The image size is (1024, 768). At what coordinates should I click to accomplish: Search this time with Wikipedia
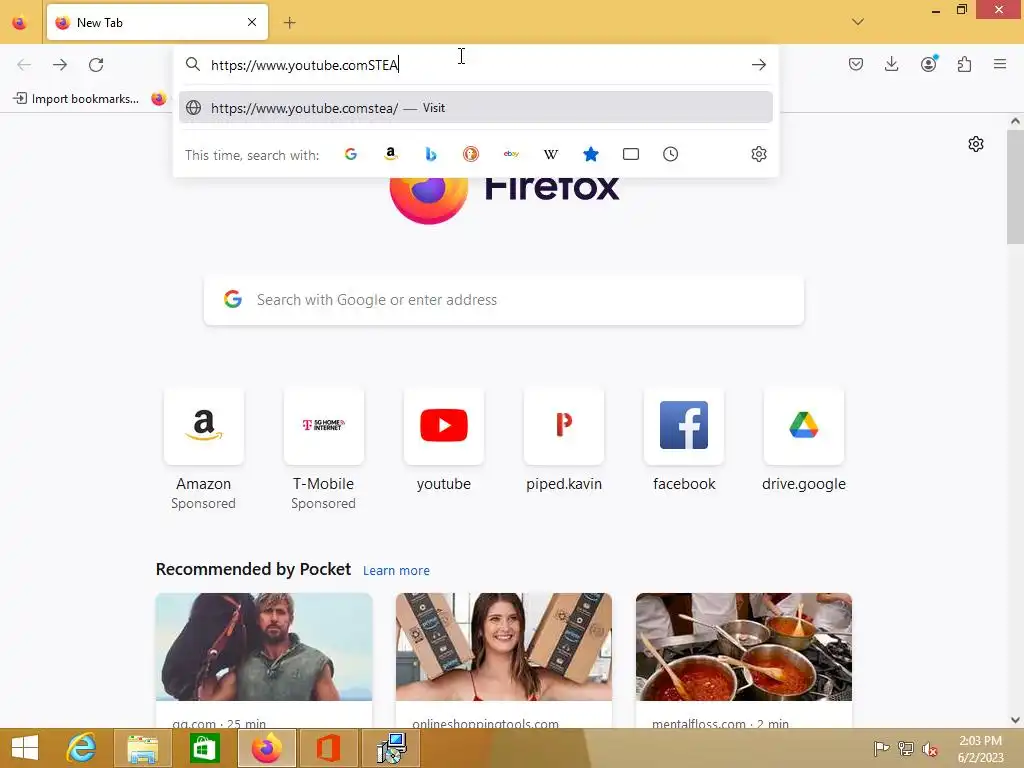point(551,154)
